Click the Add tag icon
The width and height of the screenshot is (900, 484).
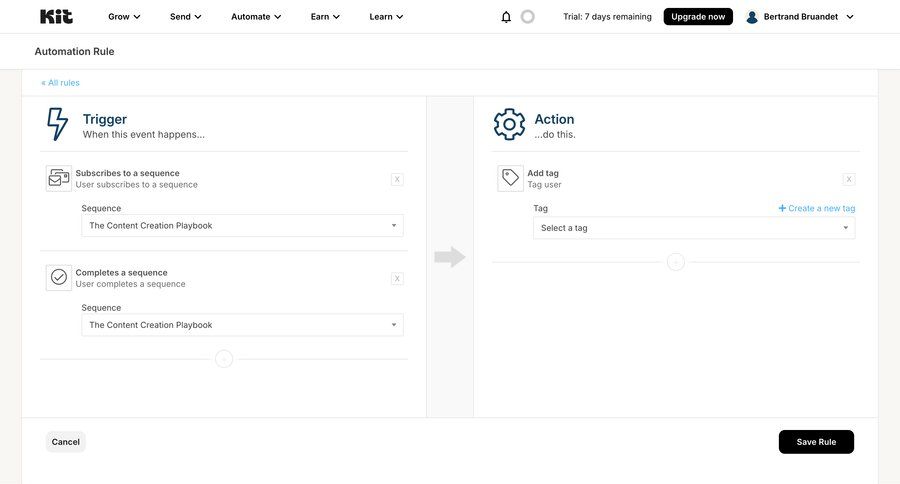(x=510, y=179)
